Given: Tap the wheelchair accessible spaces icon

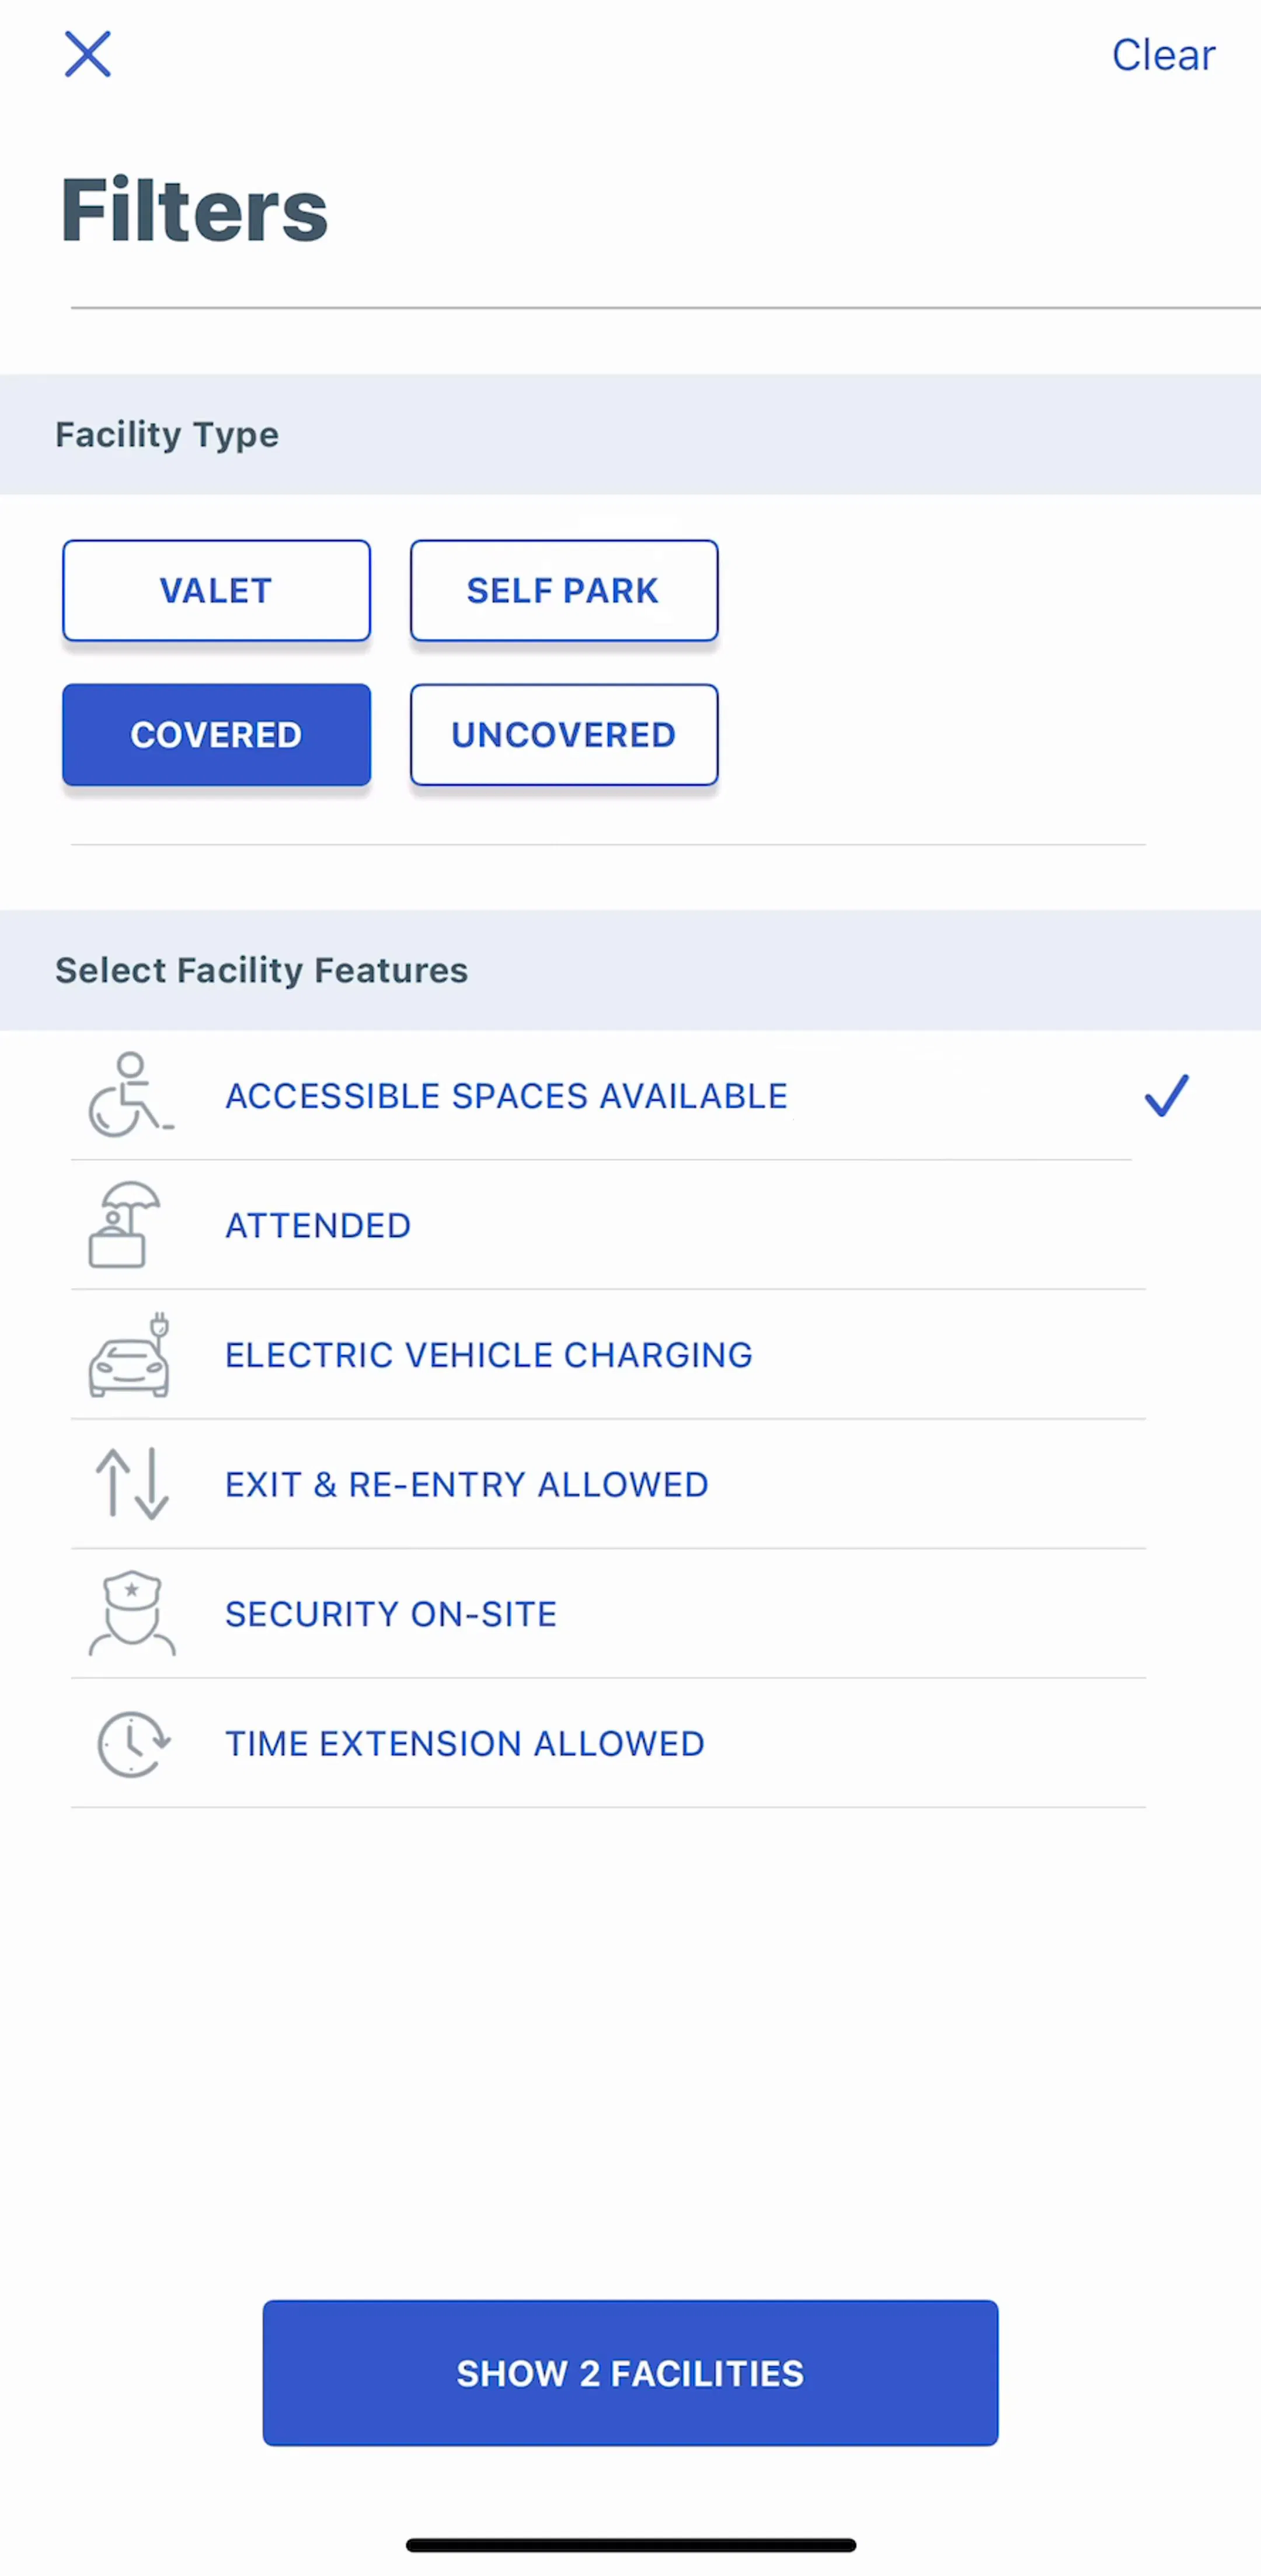Looking at the screenshot, I should [130, 1095].
